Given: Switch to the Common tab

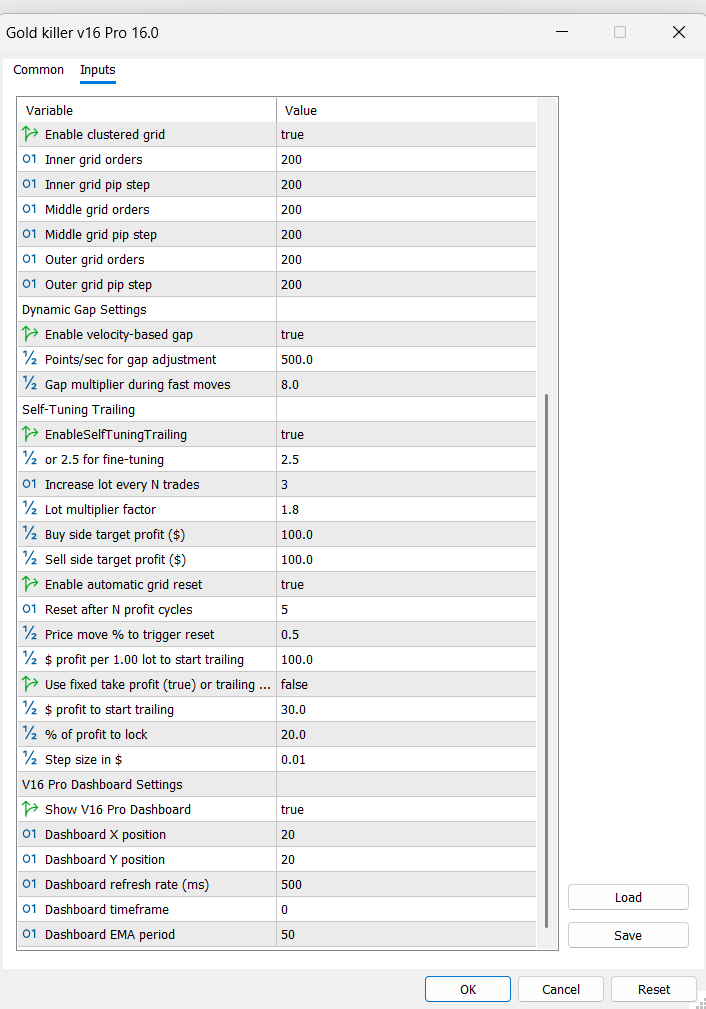Looking at the screenshot, I should 38,70.
